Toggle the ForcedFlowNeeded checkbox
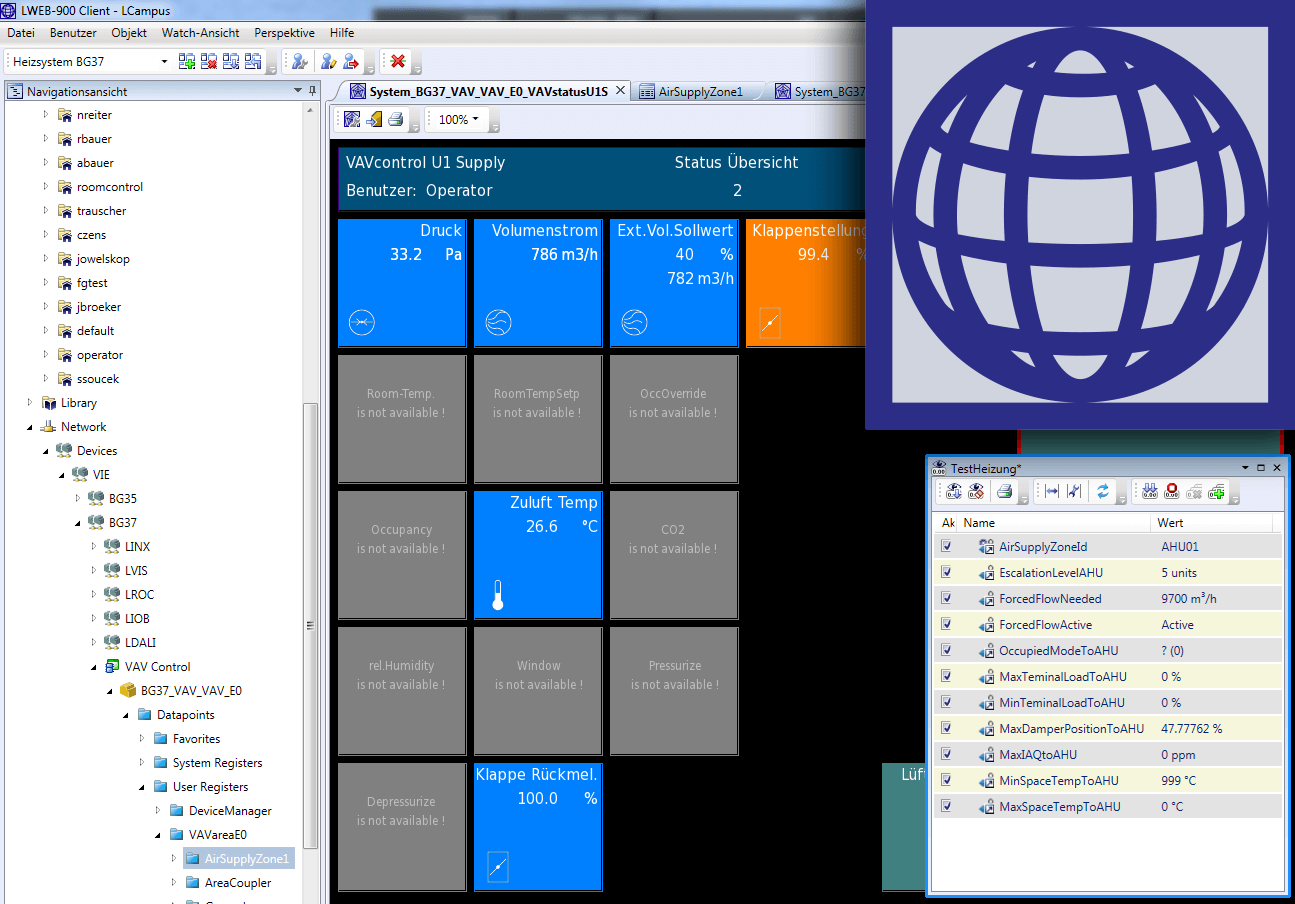Image resolution: width=1295 pixels, height=904 pixels. [946, 598]
